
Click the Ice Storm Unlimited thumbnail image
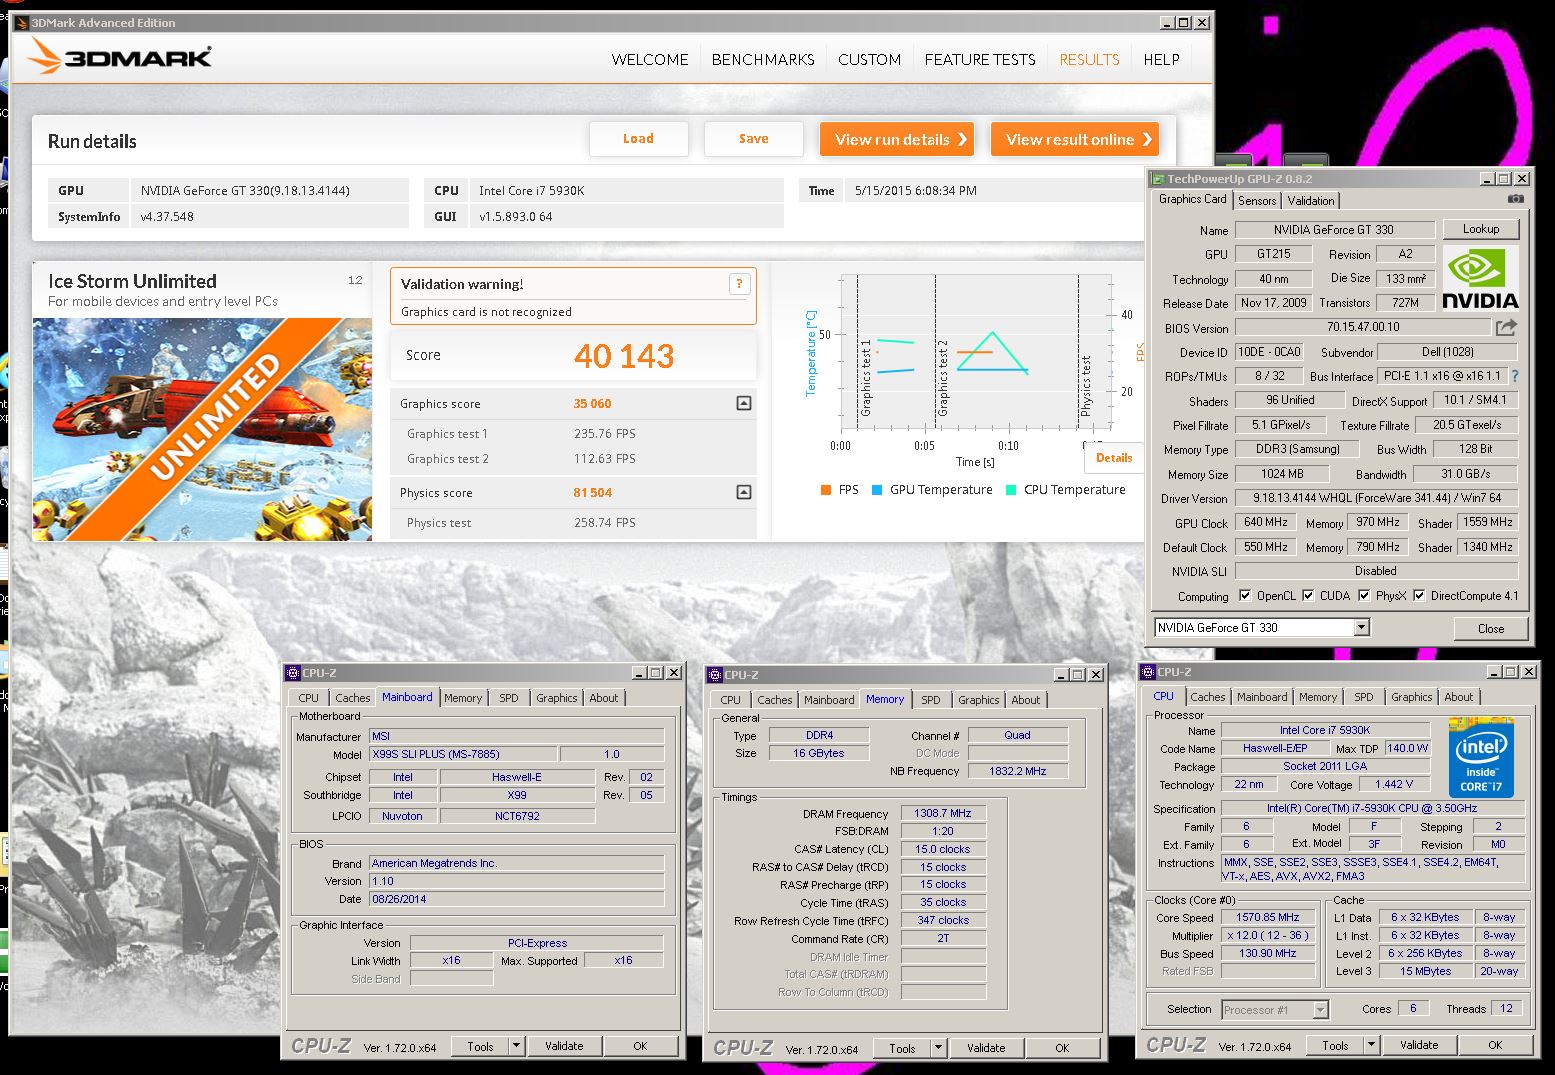coord(202,429)
